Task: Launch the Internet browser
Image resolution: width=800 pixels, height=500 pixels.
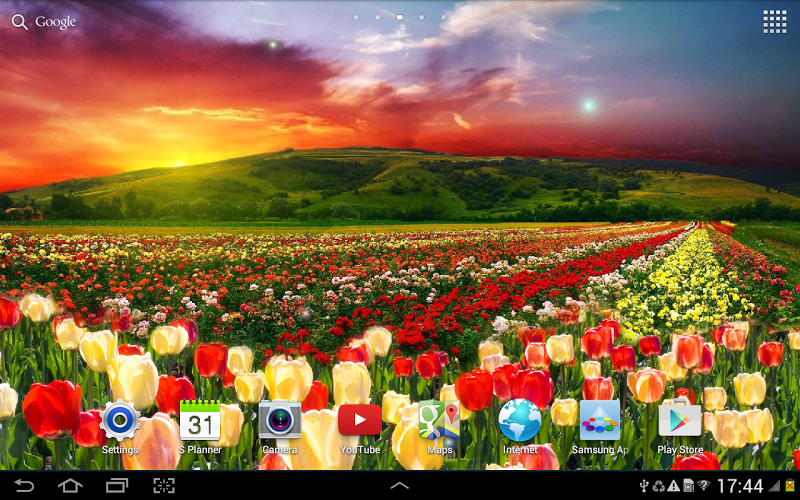Action: pyautogui.click(x=520, y=426)
